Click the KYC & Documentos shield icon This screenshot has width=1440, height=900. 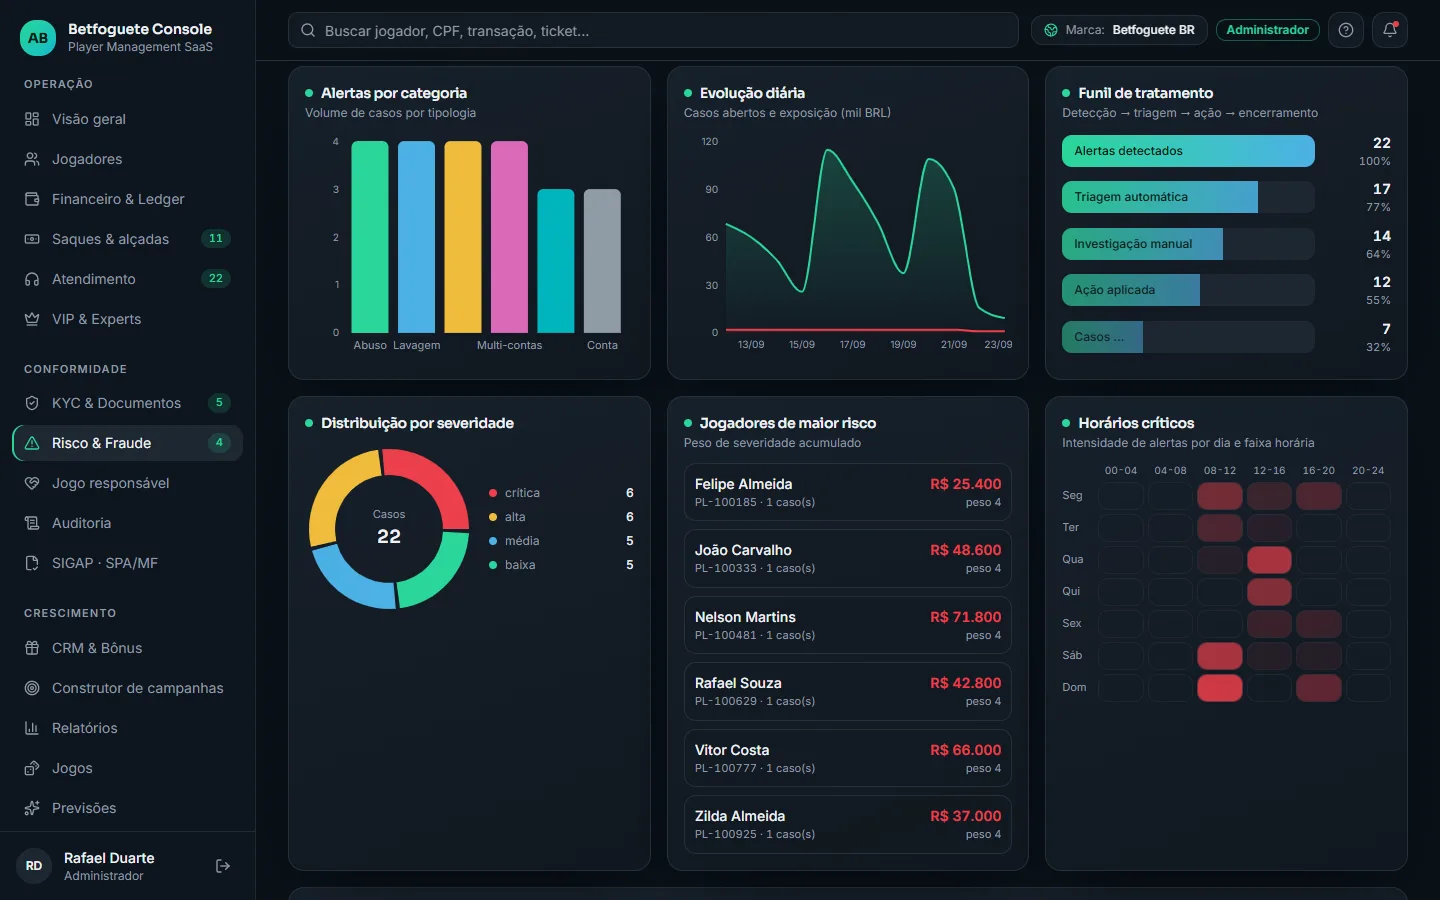32,403
